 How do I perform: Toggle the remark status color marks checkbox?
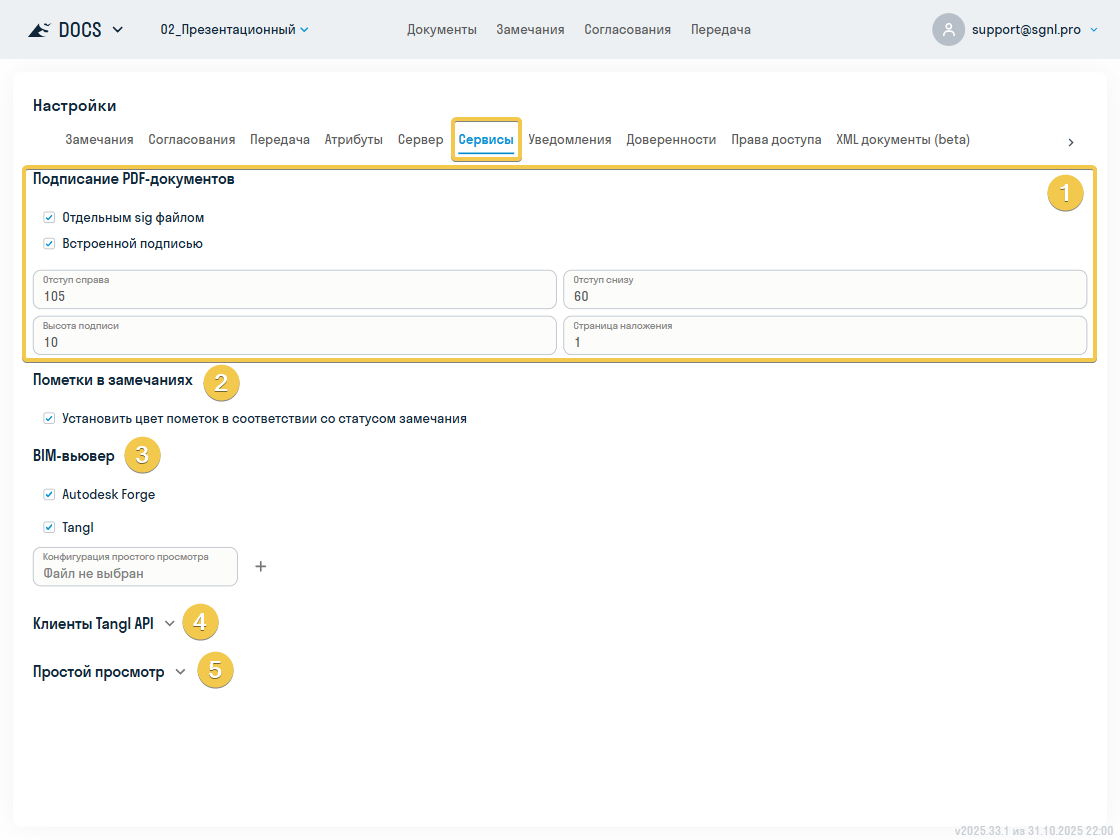point(49,418)
